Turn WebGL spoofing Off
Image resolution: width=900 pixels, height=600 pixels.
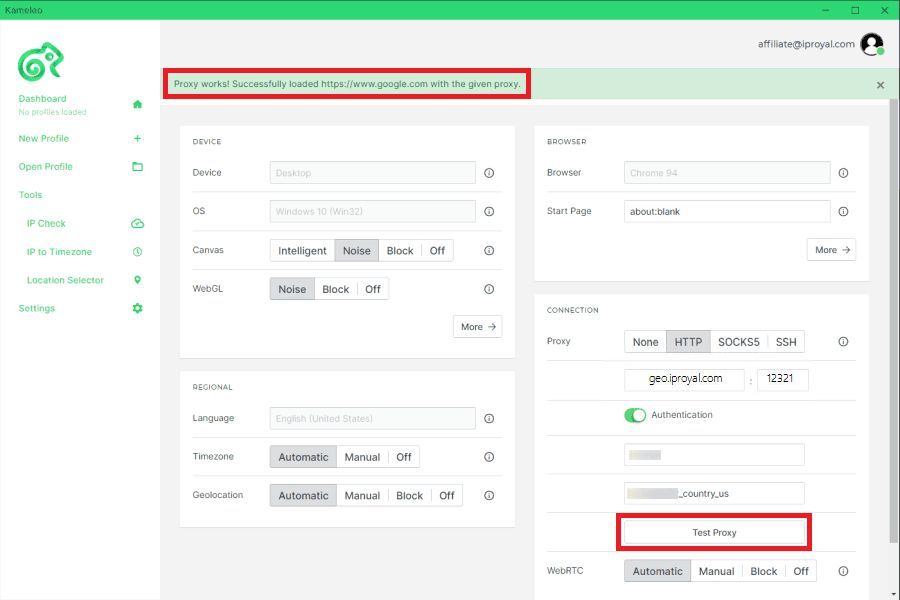click(373, 289)
